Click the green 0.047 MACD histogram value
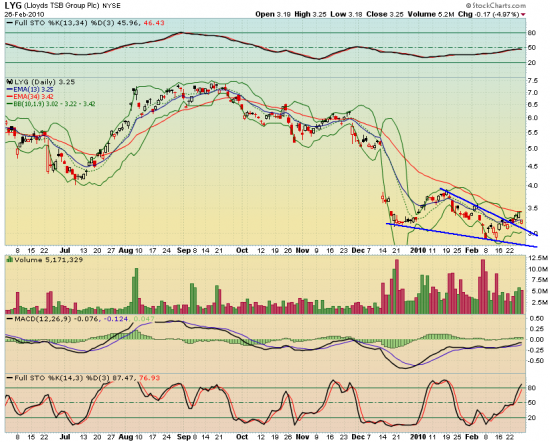Screen dimensions: 550x442 click(144, 319)
